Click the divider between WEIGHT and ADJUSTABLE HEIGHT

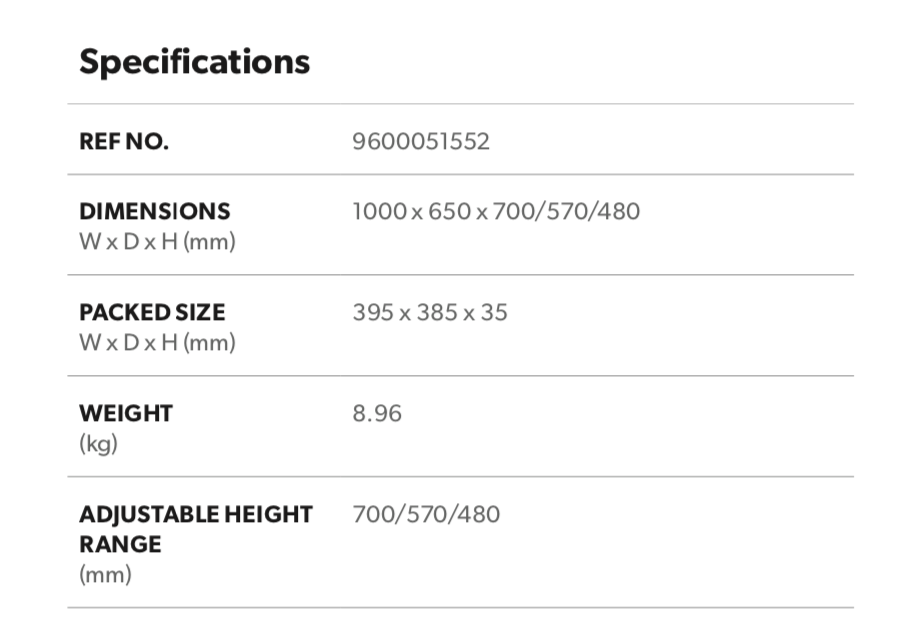point(460,477)
